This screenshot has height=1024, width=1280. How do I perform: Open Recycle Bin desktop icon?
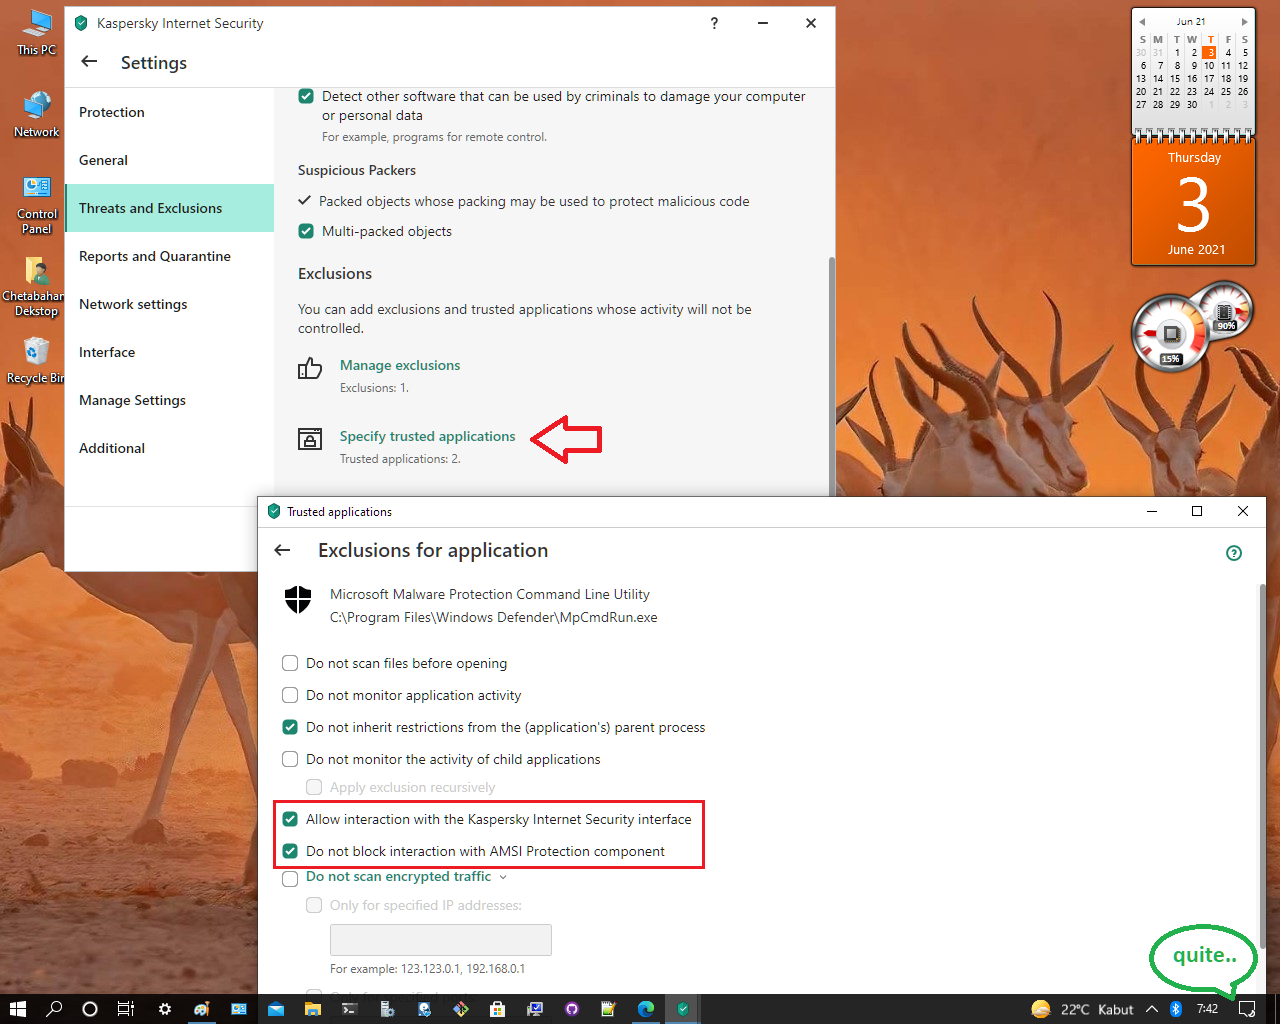pos(36,360)
